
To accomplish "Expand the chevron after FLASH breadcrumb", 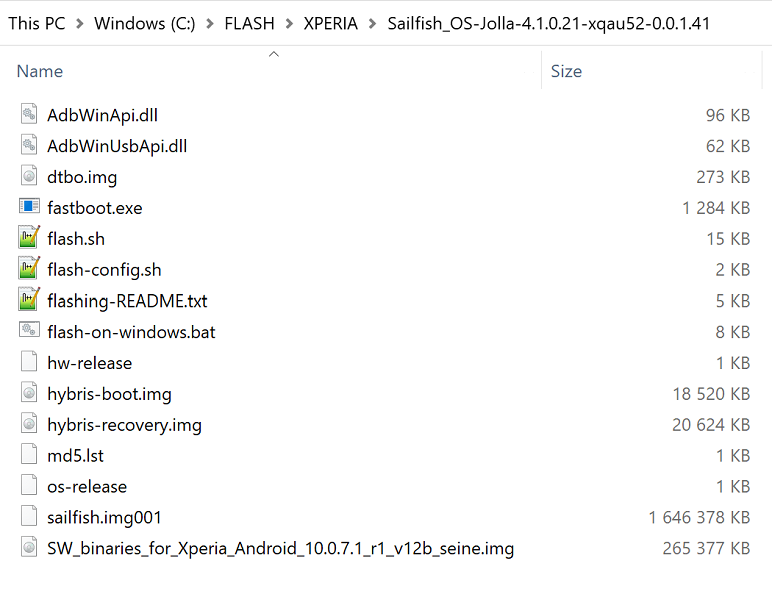I will click(290, 23).
